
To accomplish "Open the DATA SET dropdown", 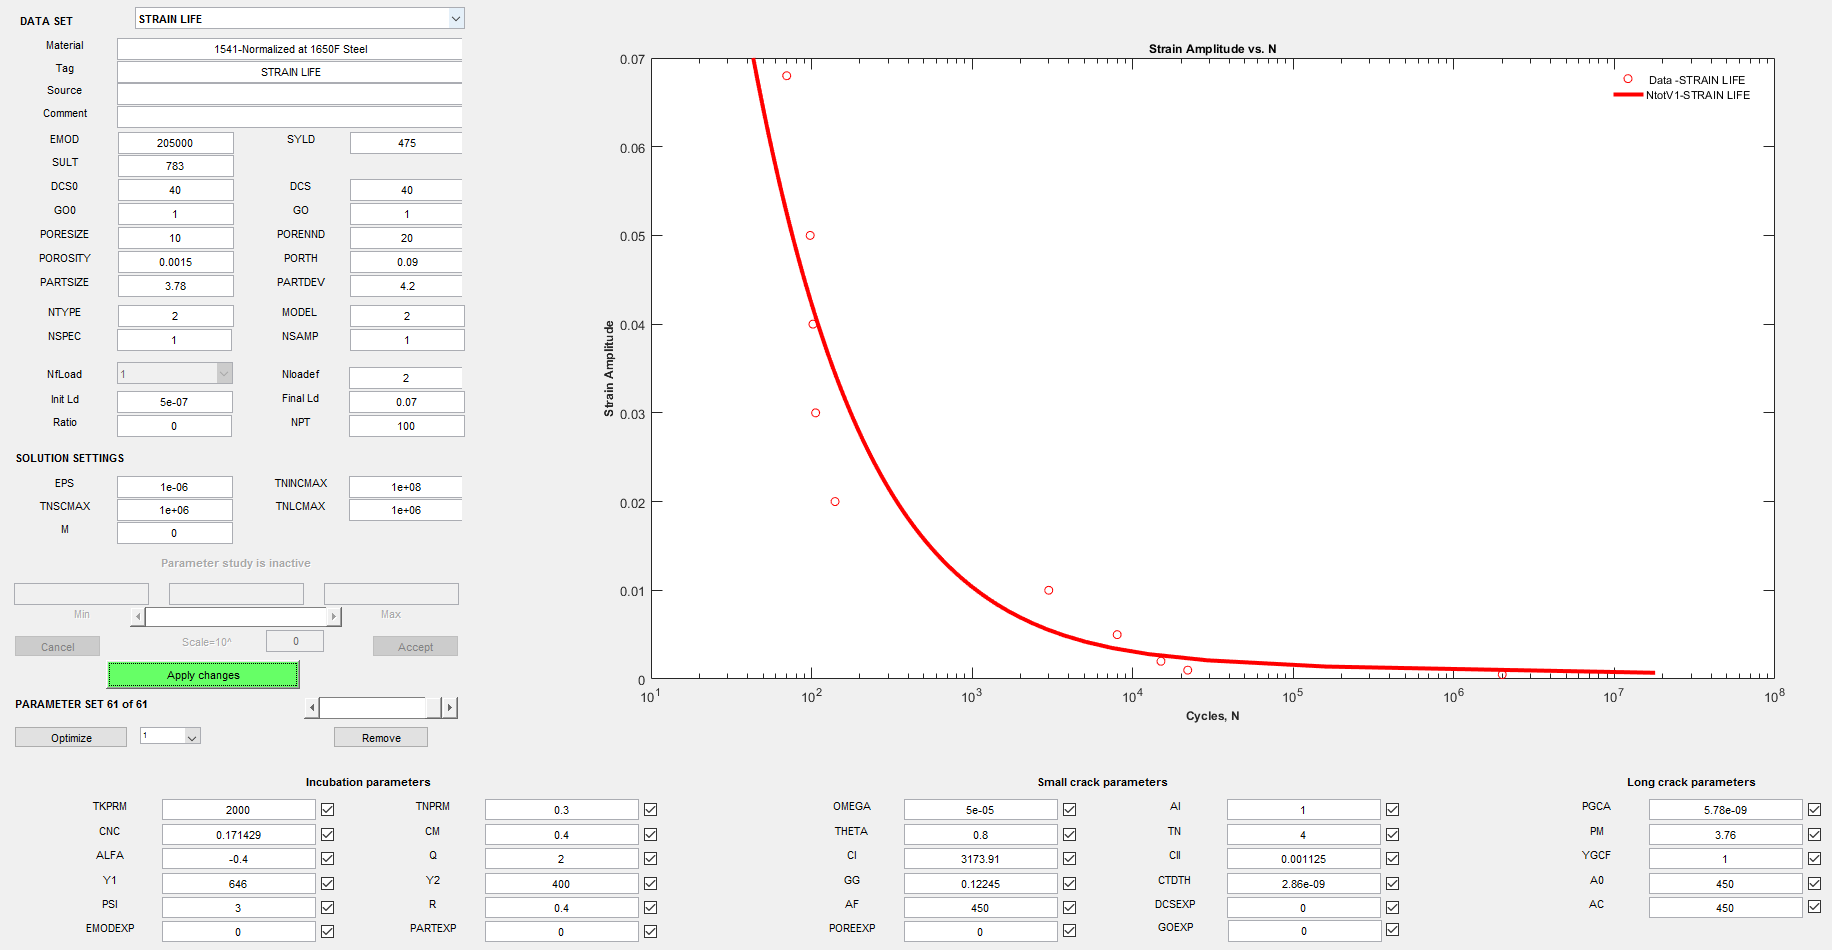I will [x=455, y=19].
